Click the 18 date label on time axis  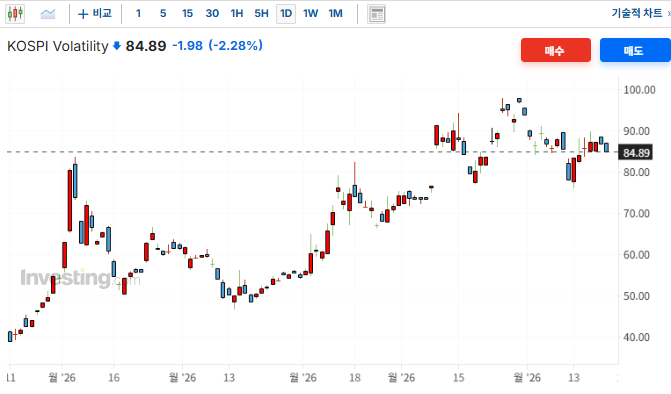(355, 378)
